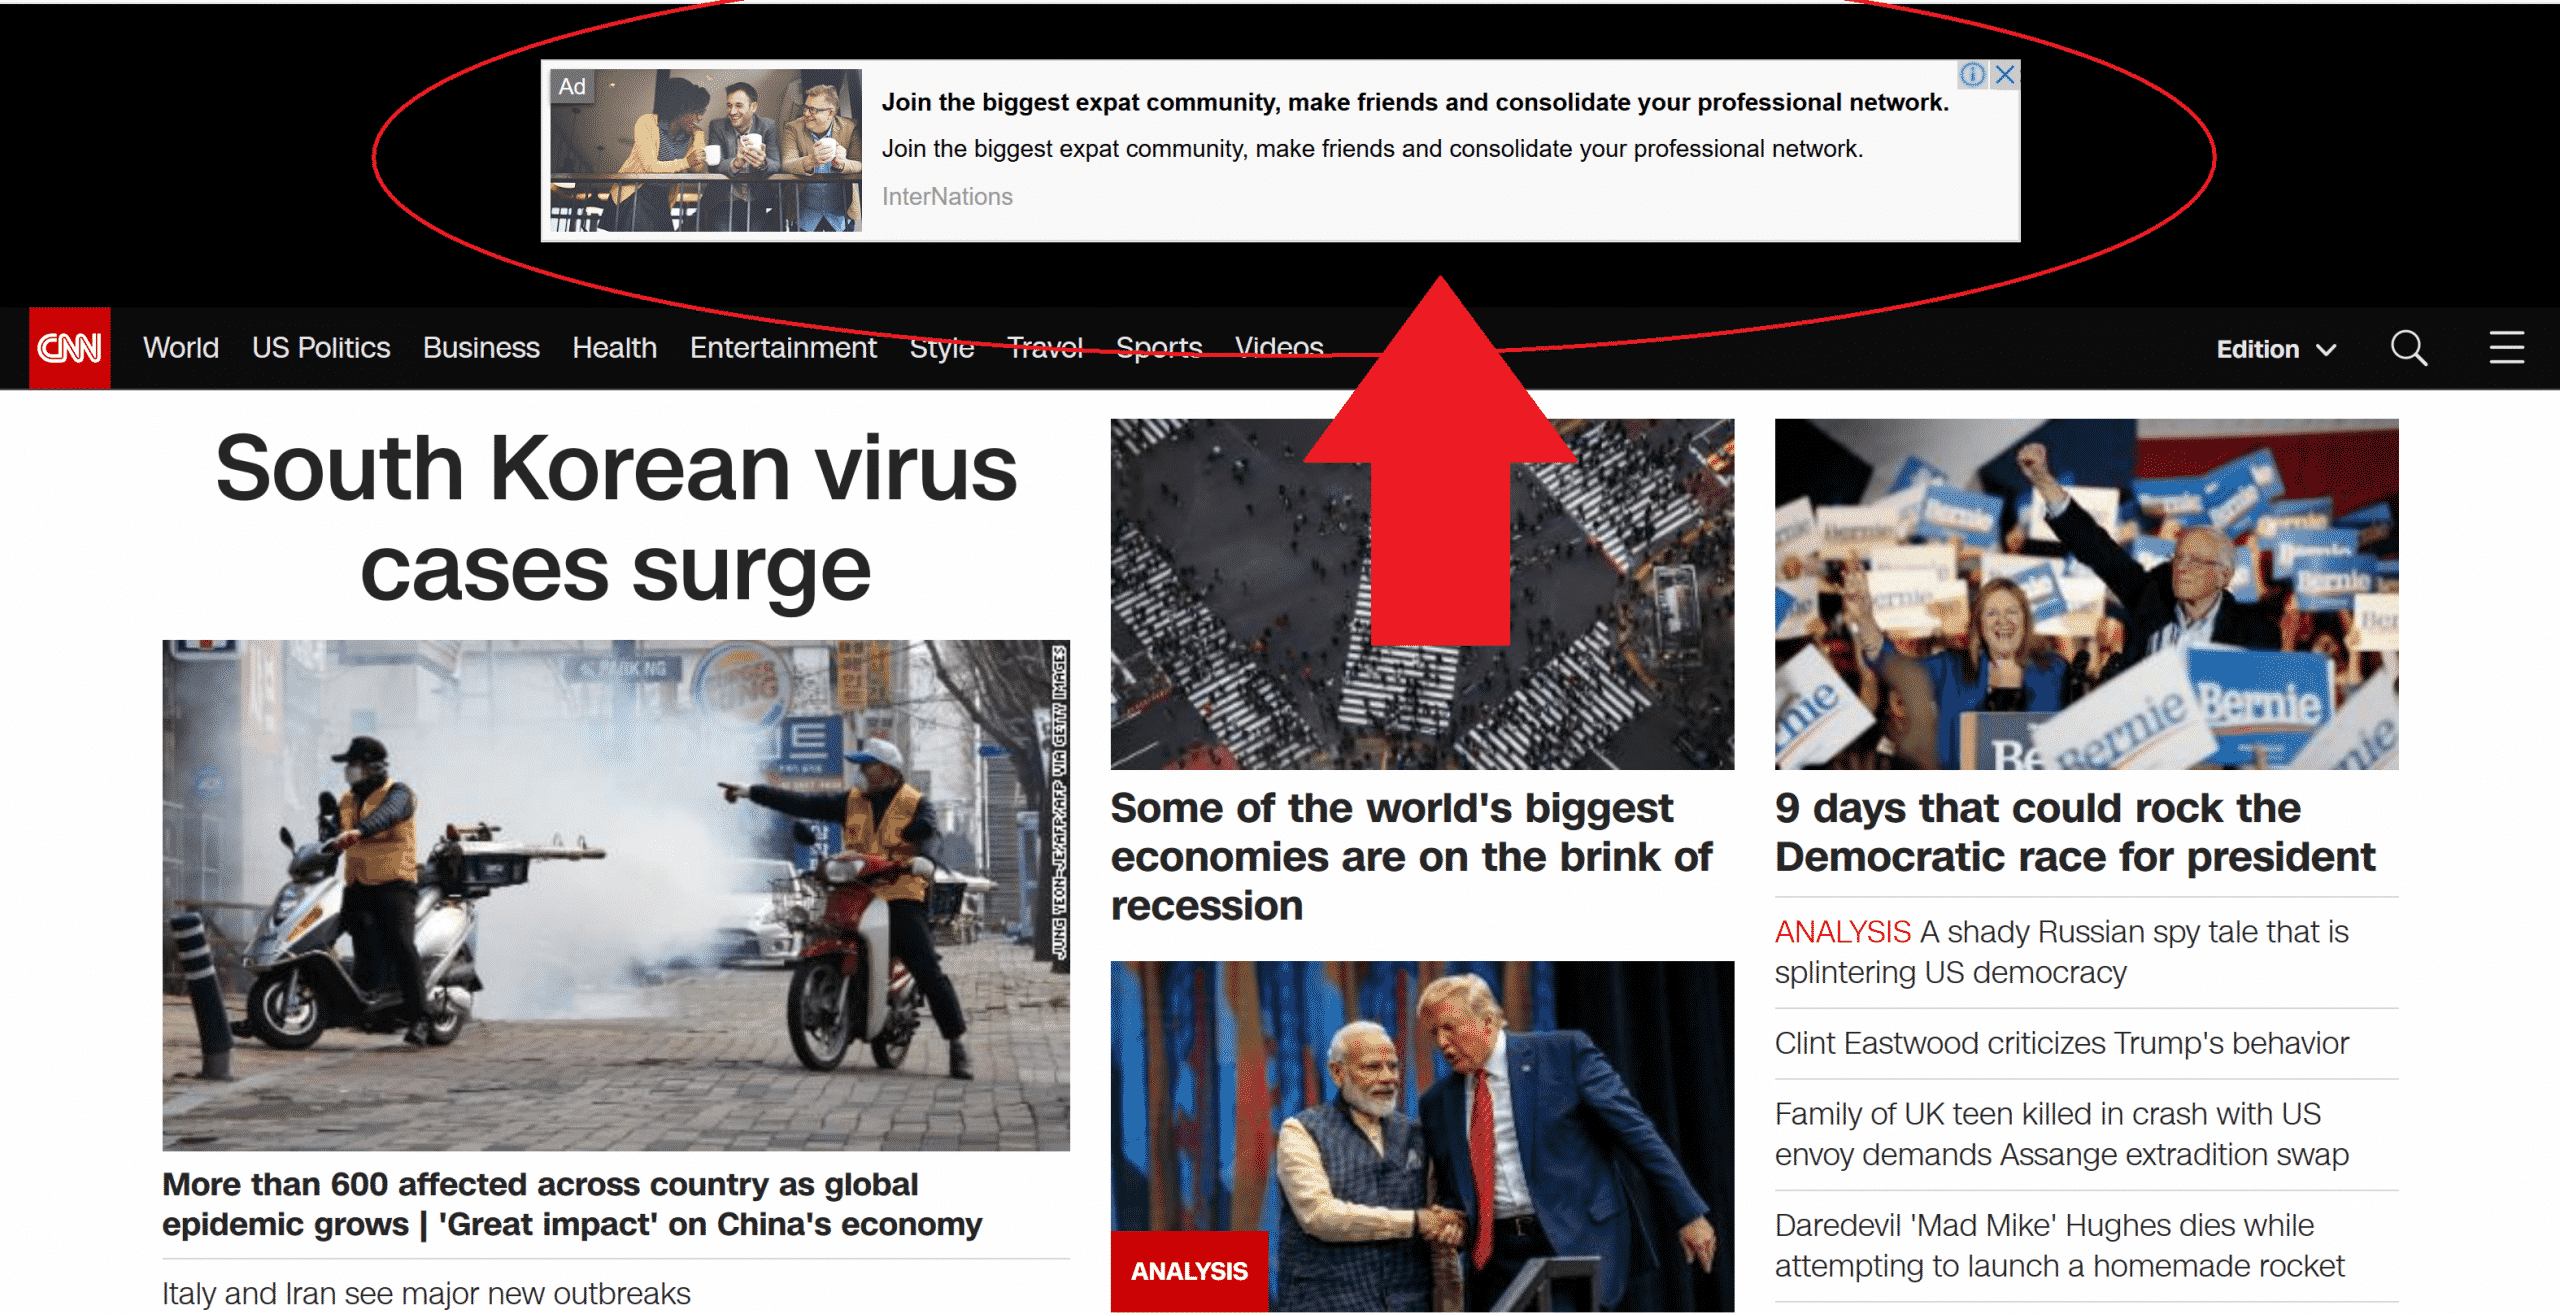Select the Health menu item
Screen dimensions: 2560x1314
615,348
